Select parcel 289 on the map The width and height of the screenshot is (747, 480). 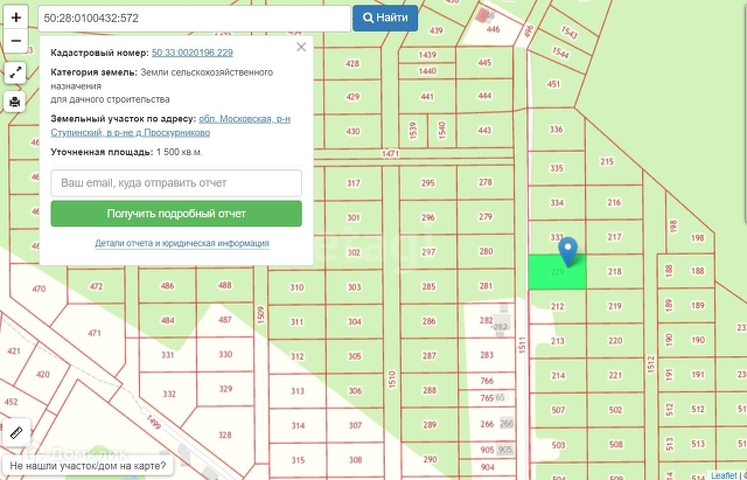(430, 425)
